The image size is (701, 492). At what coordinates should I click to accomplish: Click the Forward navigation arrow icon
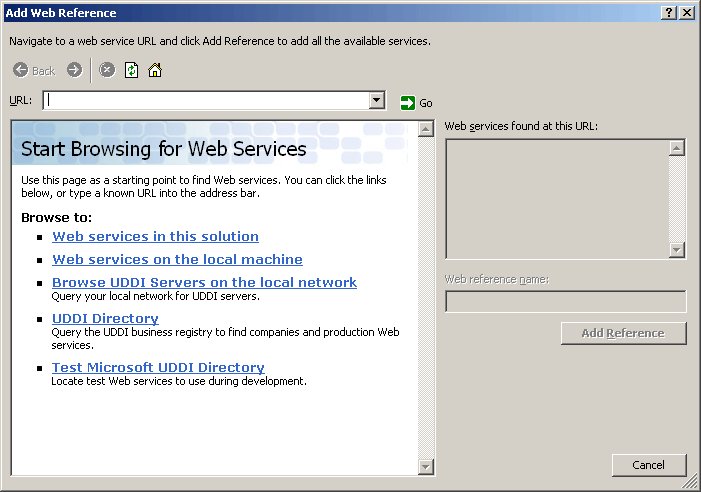(74, 70)
